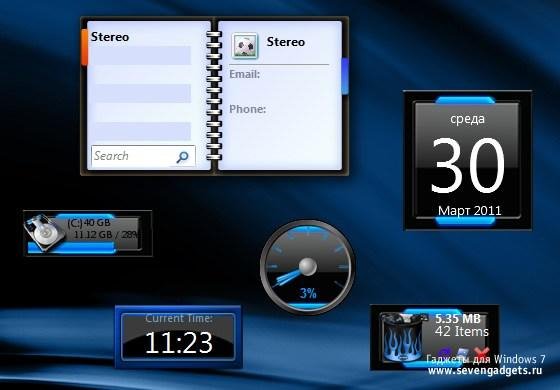Click the 11.12 GB / 28% usage text
The width and height of the screenshot is (560, 390).
pos(106,235)
